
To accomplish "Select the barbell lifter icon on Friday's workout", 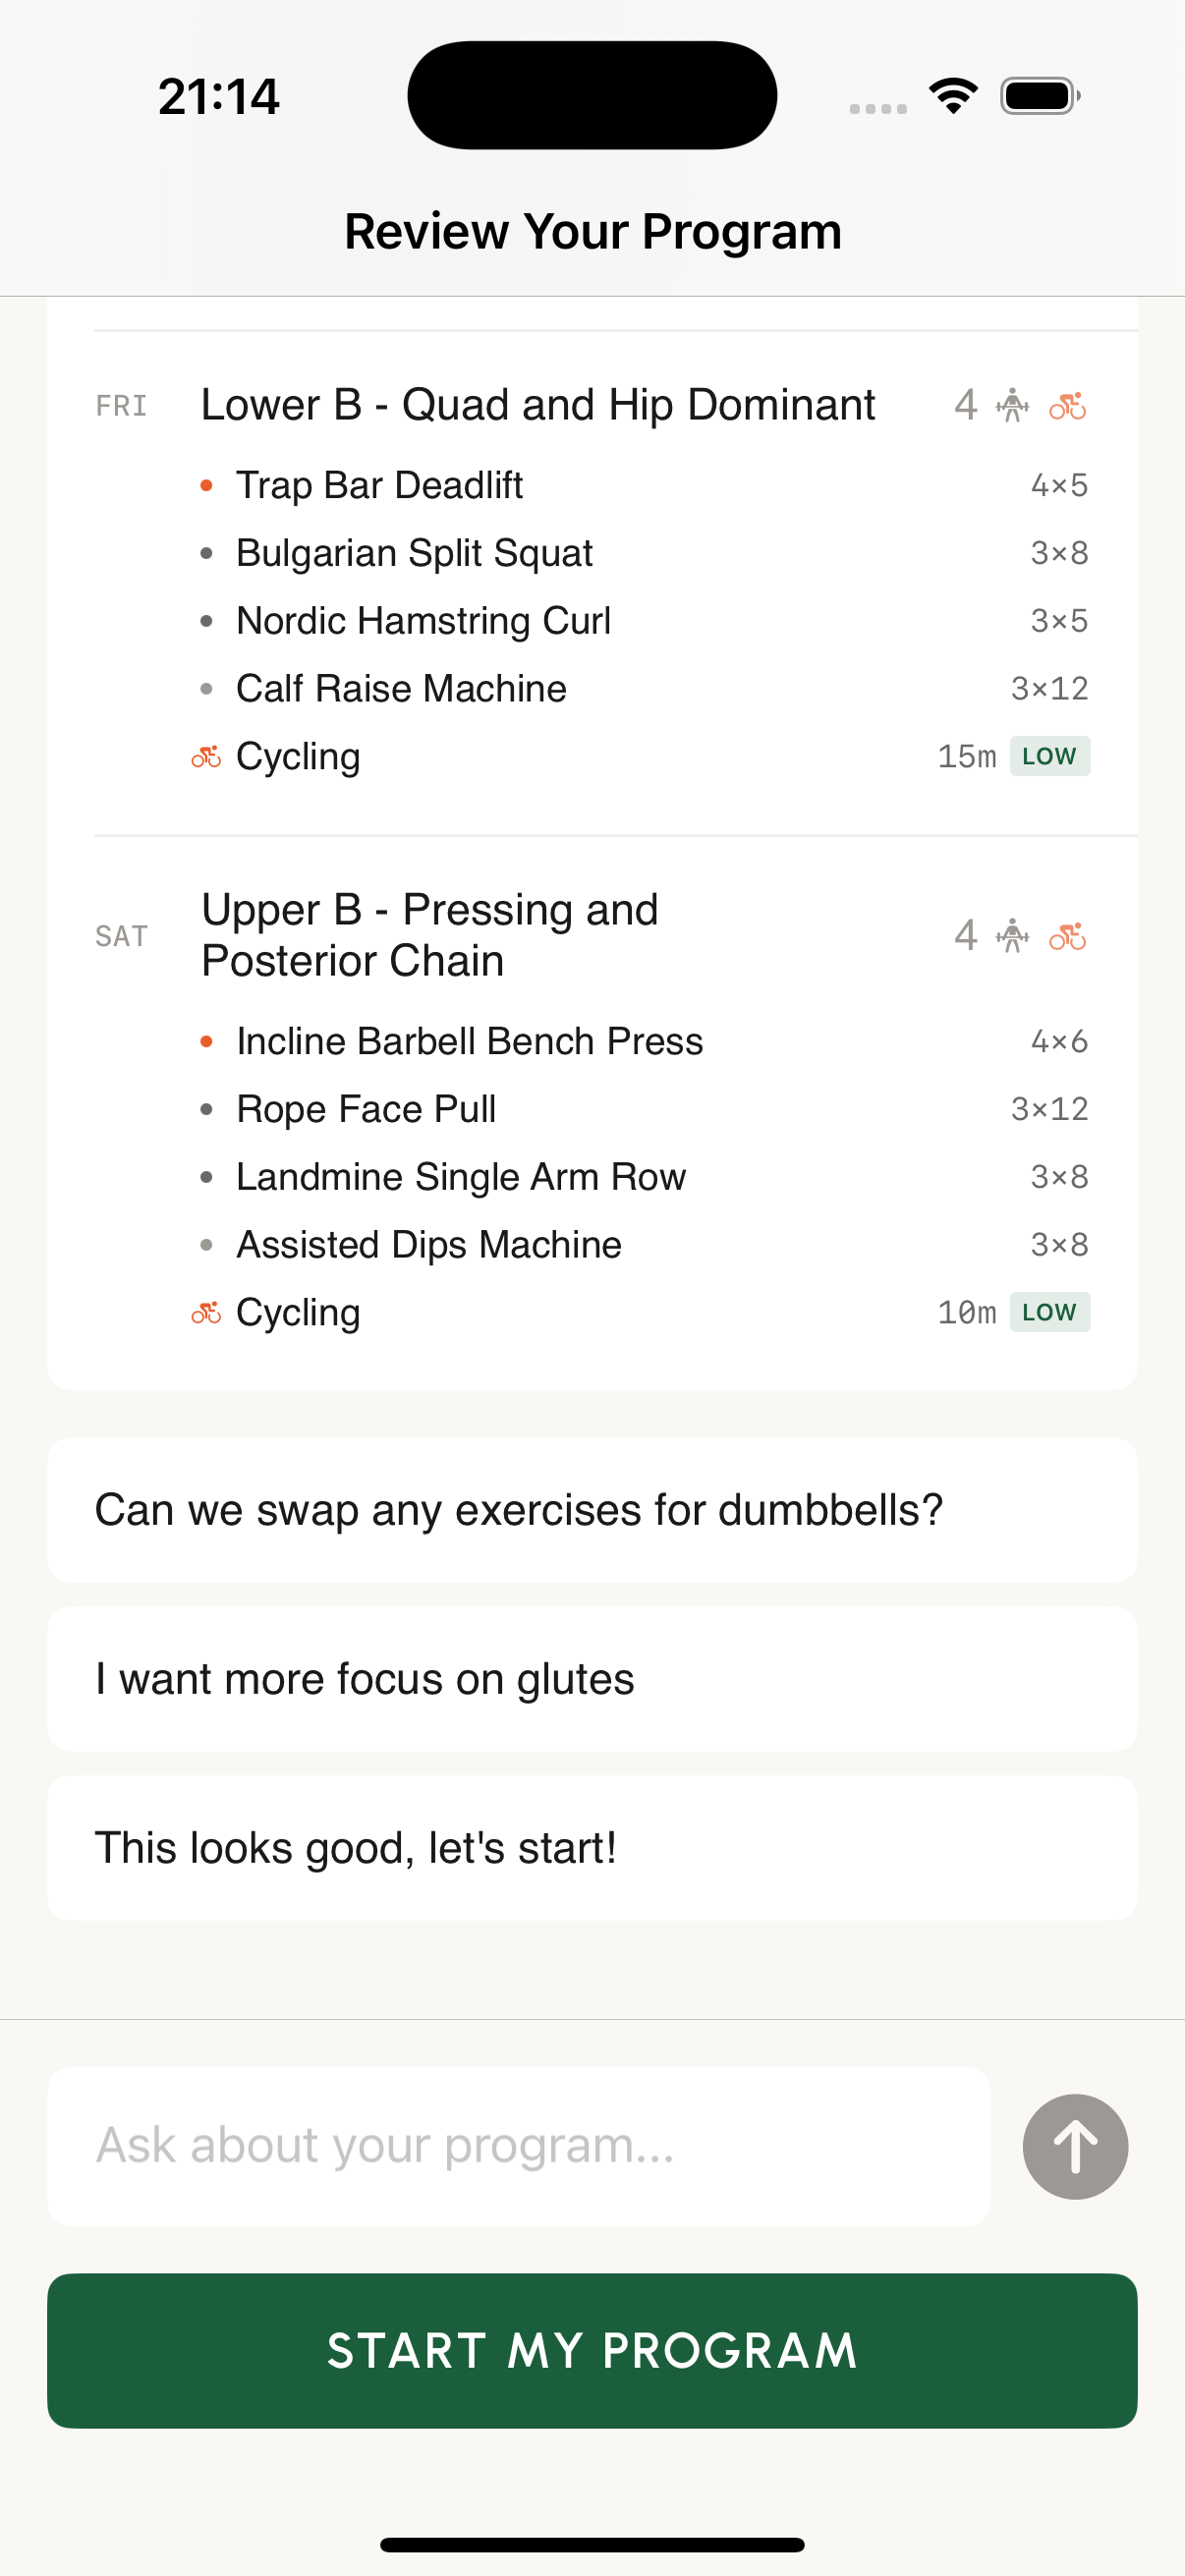I will click(x=1011, y=405).
